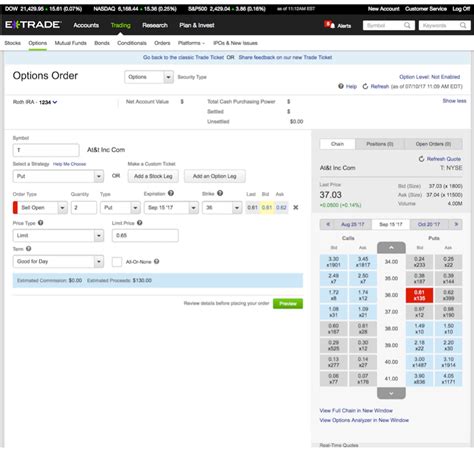Click the Show less link

click(454, 101)
